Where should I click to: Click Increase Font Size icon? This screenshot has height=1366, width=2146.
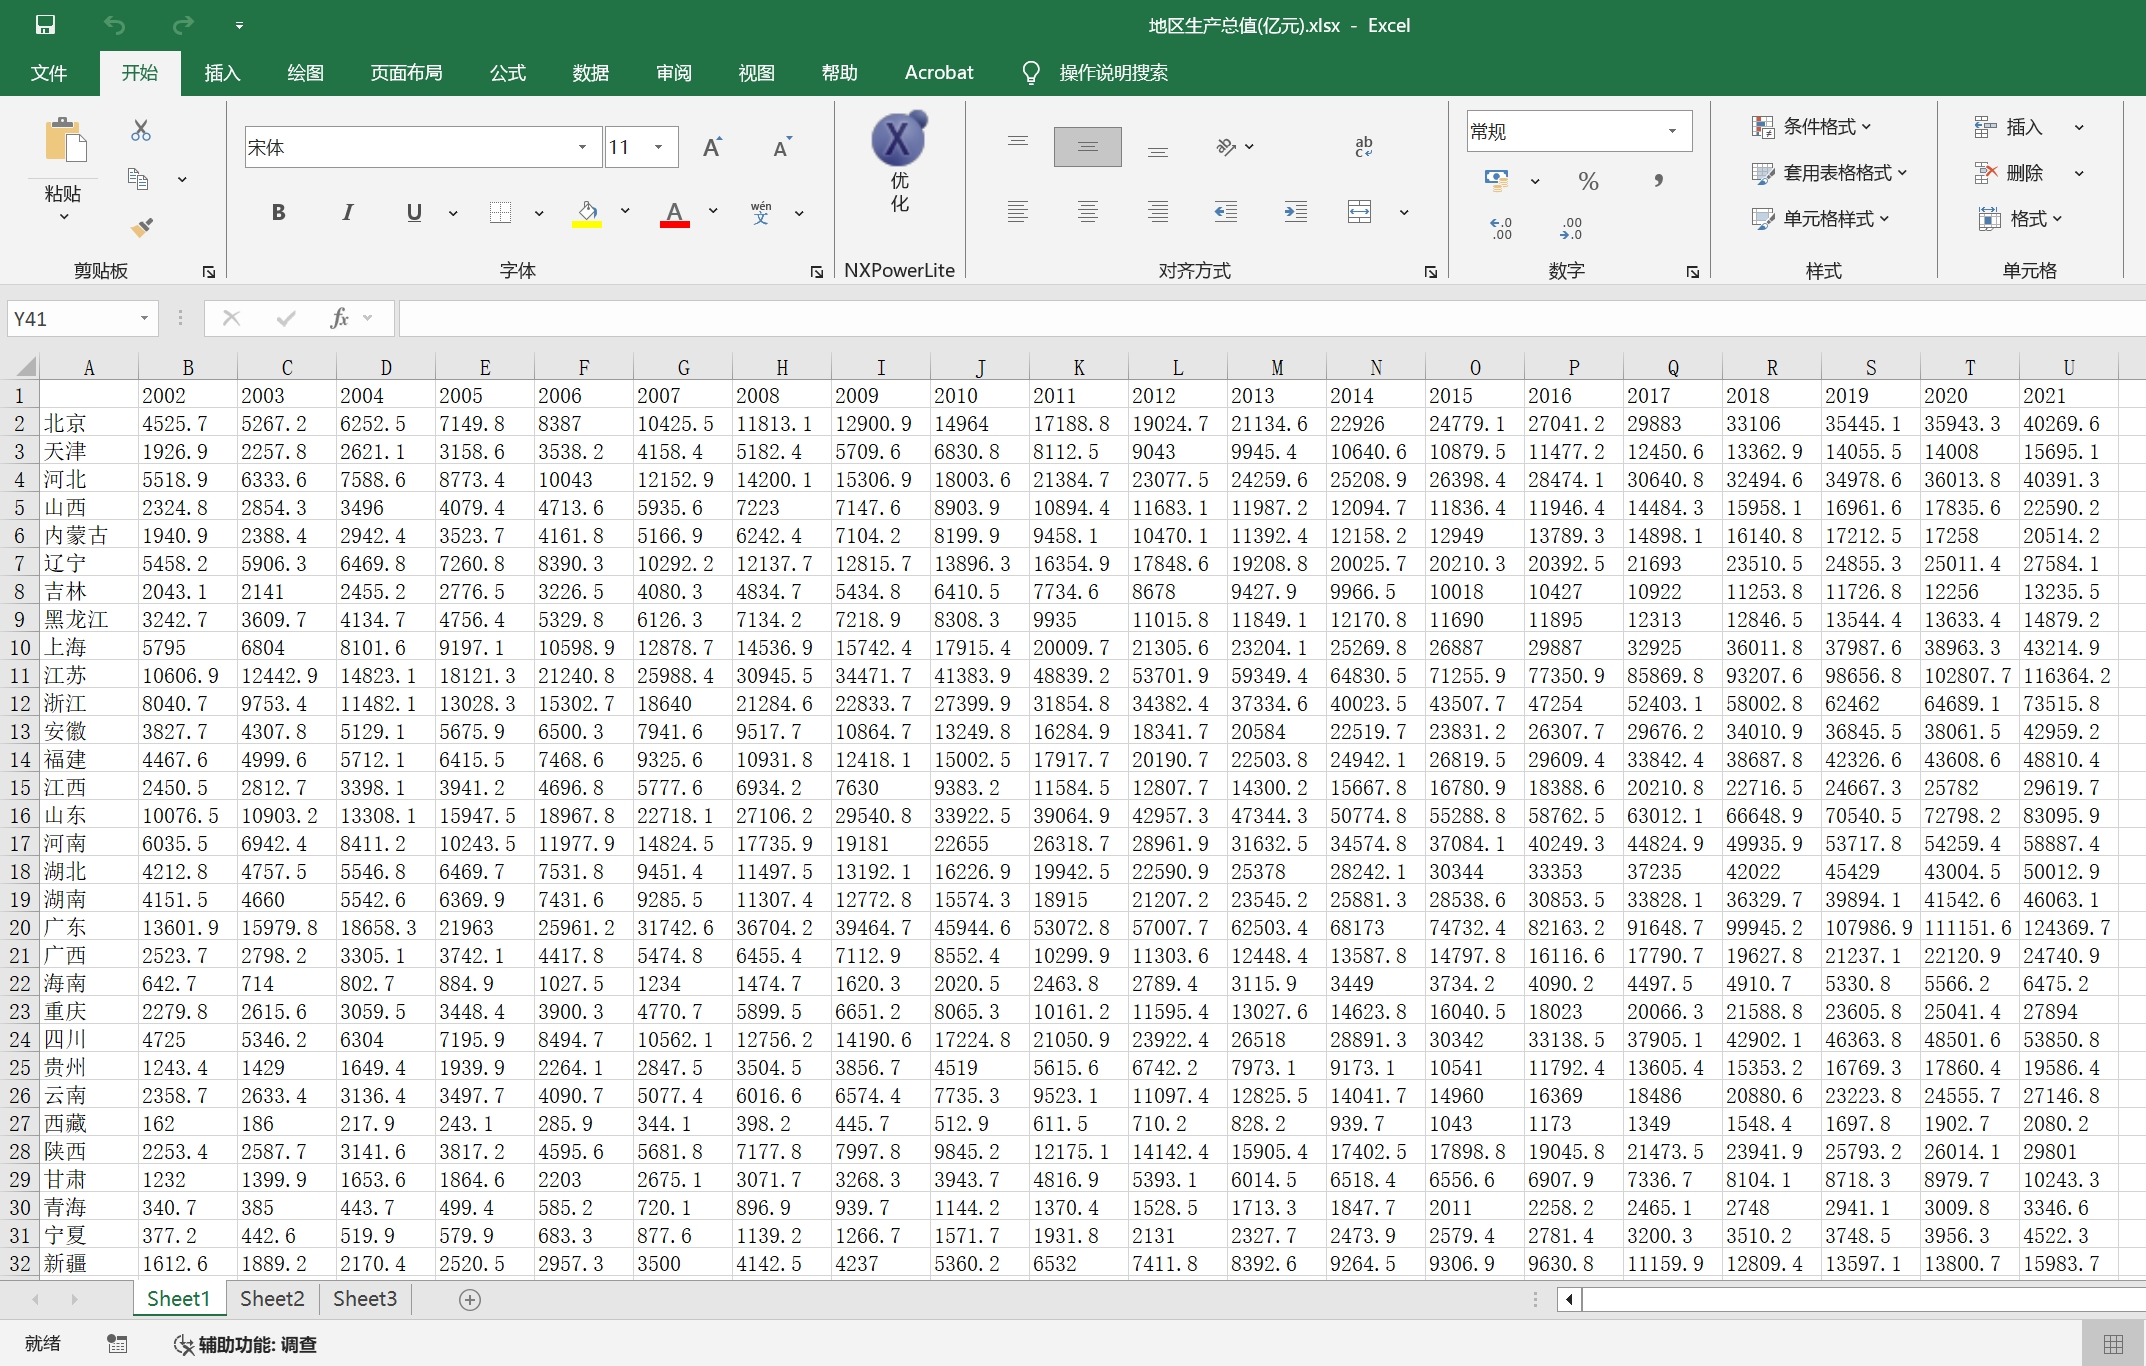712,148
